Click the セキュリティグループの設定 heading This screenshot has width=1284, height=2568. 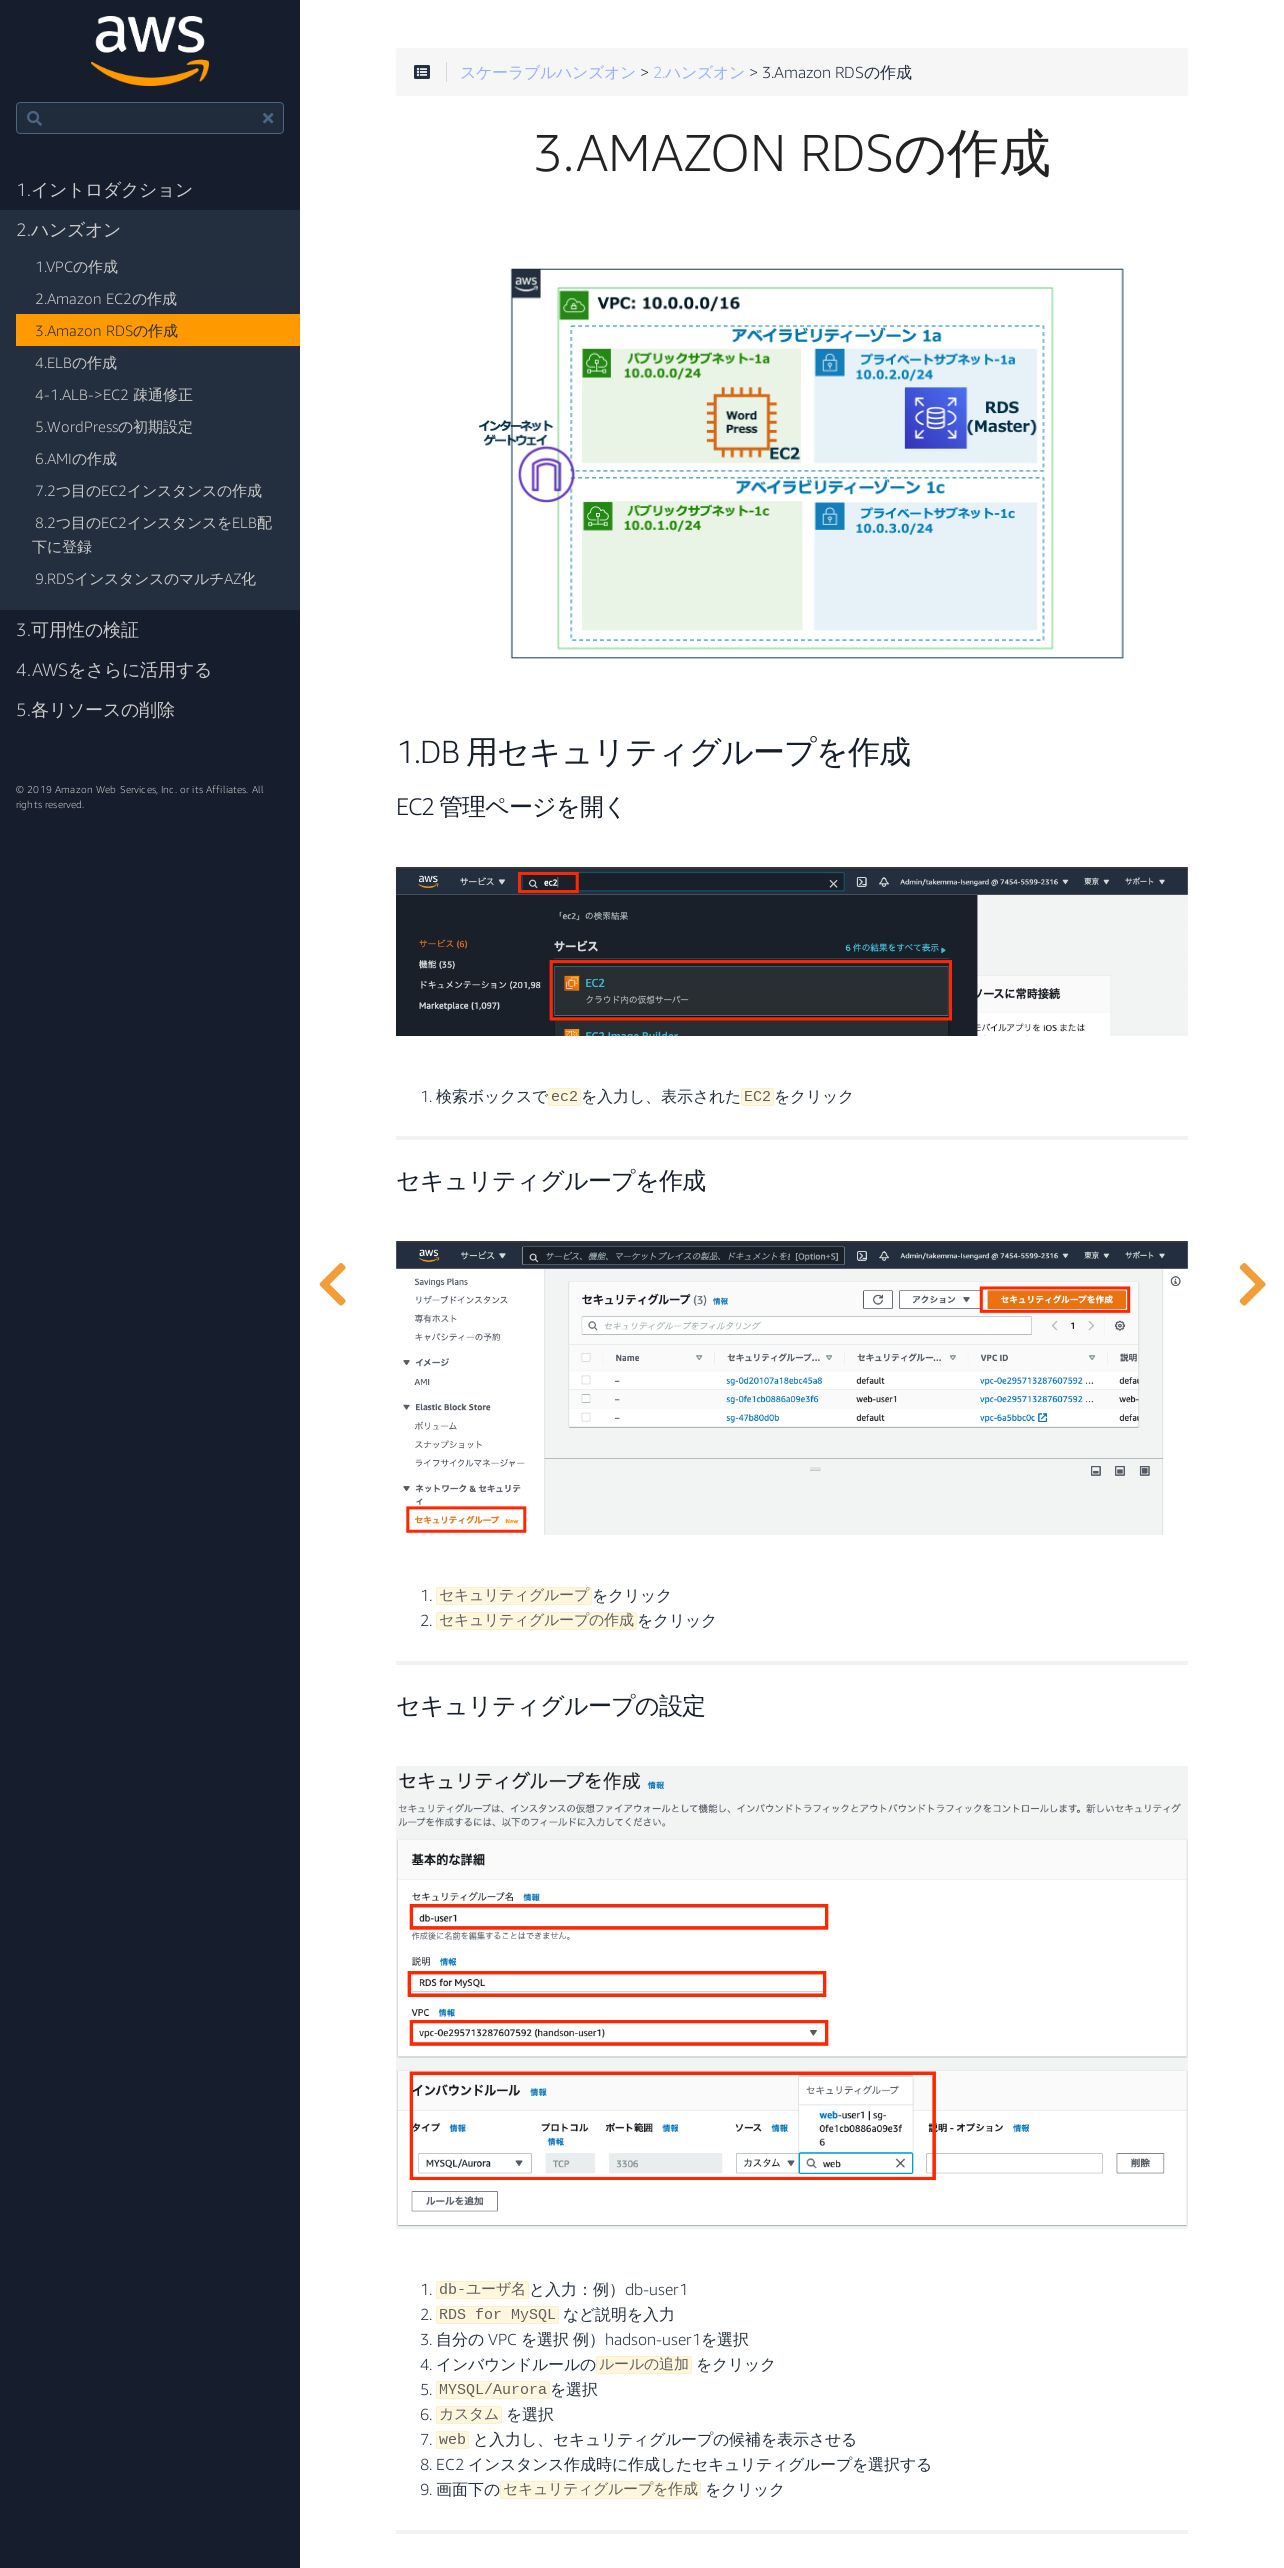pos(551,1706)
